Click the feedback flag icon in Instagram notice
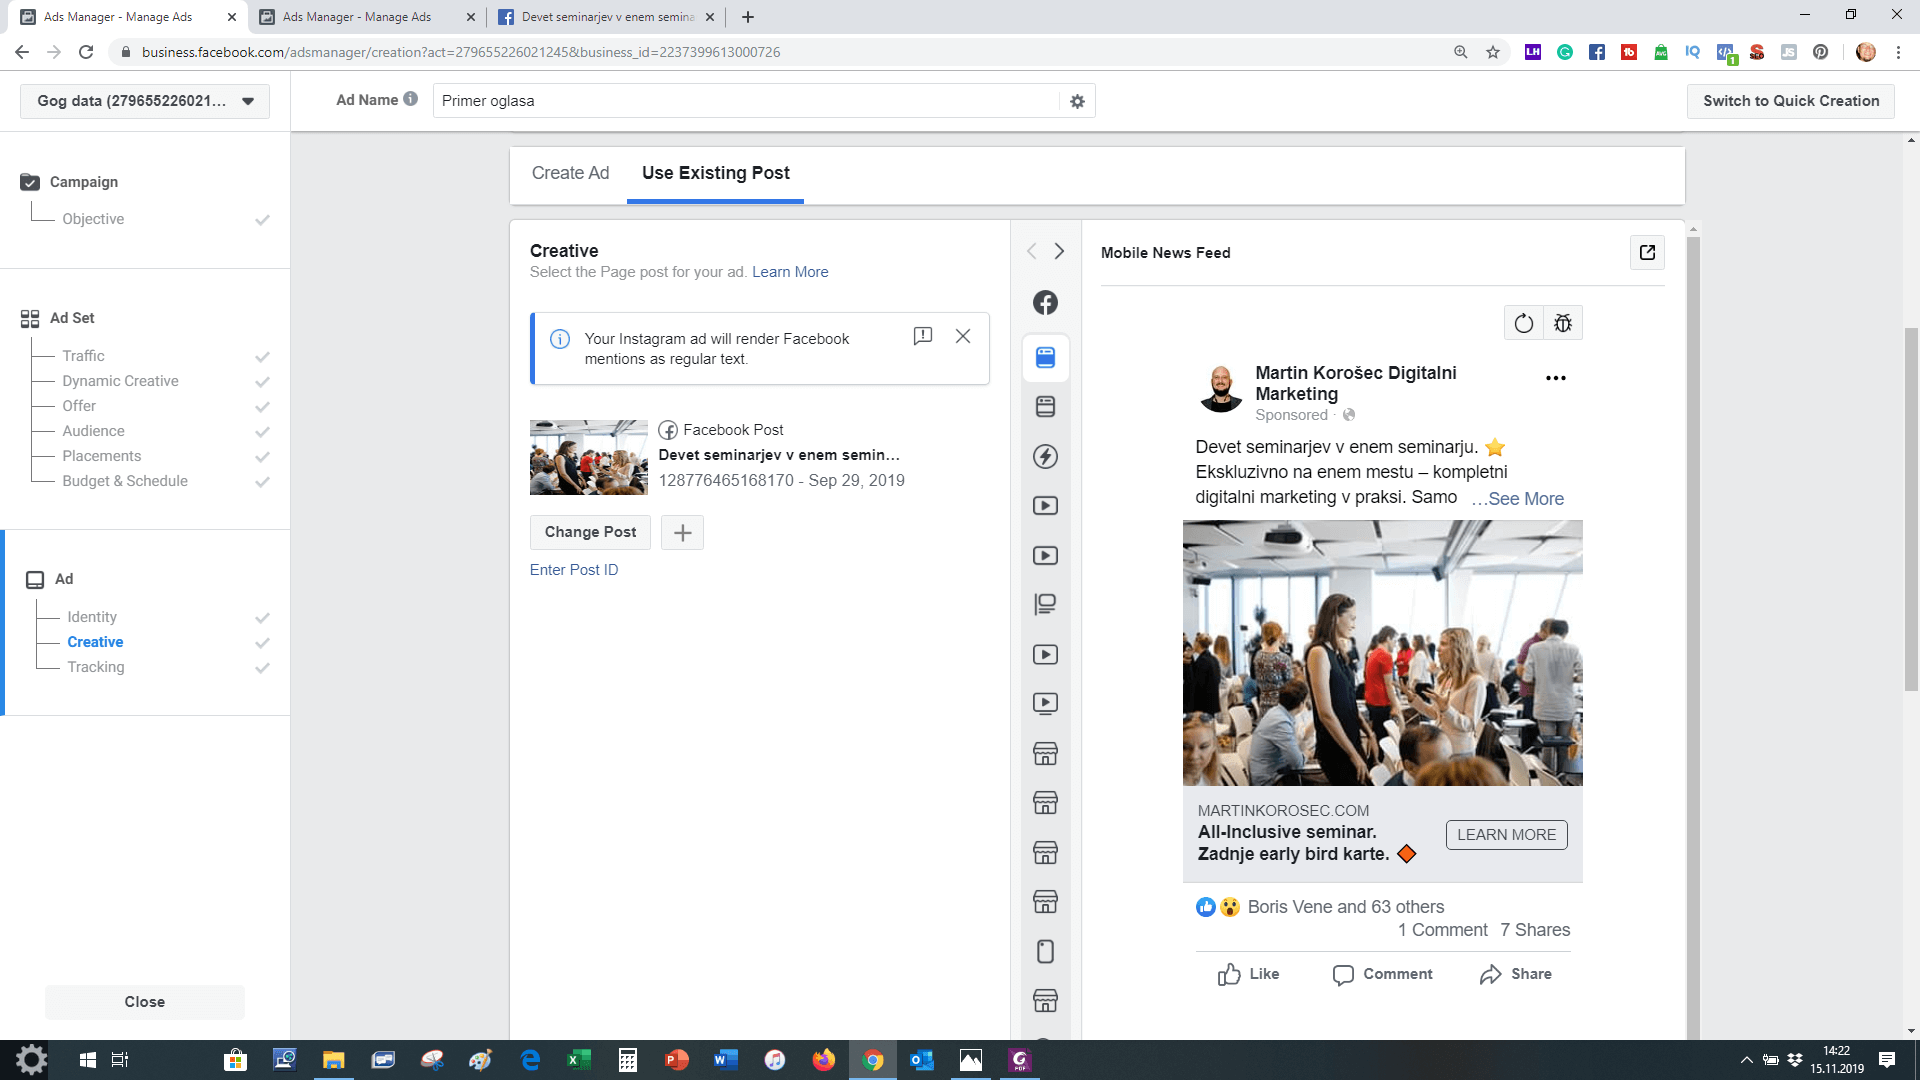 (922, 336)
